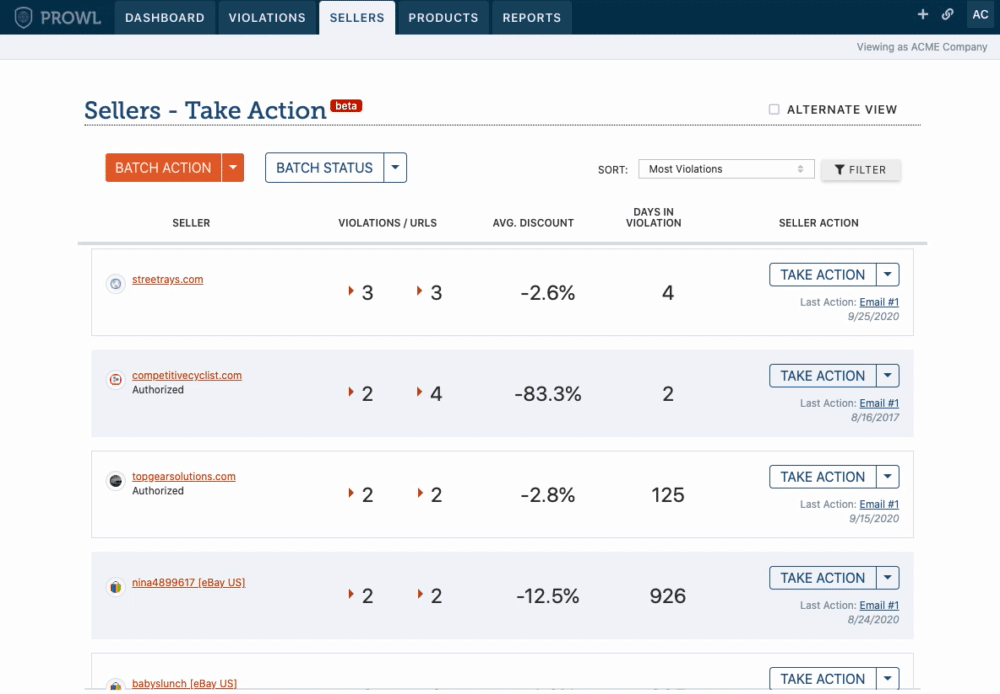Click the Days in Violation column header
Viewport: 1000px width, 694px height.
pos(654,218)
